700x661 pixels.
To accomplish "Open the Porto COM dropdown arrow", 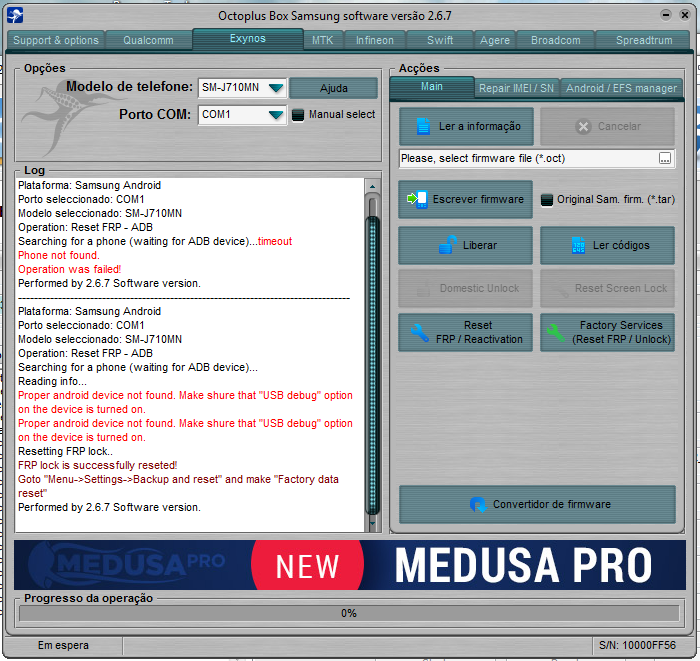I will pos(276,115).
